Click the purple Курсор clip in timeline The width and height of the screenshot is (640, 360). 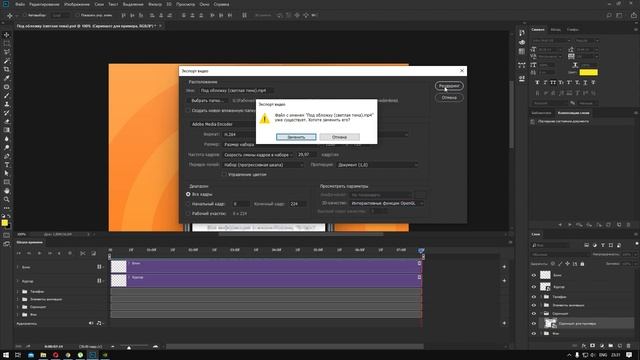coord(266,280)
